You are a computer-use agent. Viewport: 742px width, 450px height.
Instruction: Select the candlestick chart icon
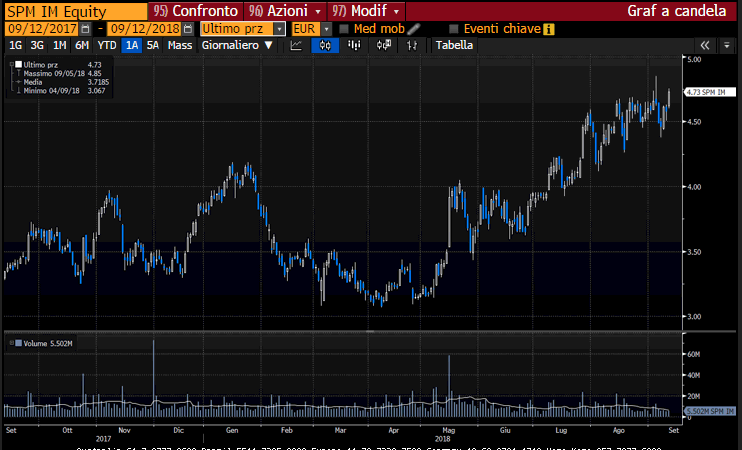(x=324, y=45)
